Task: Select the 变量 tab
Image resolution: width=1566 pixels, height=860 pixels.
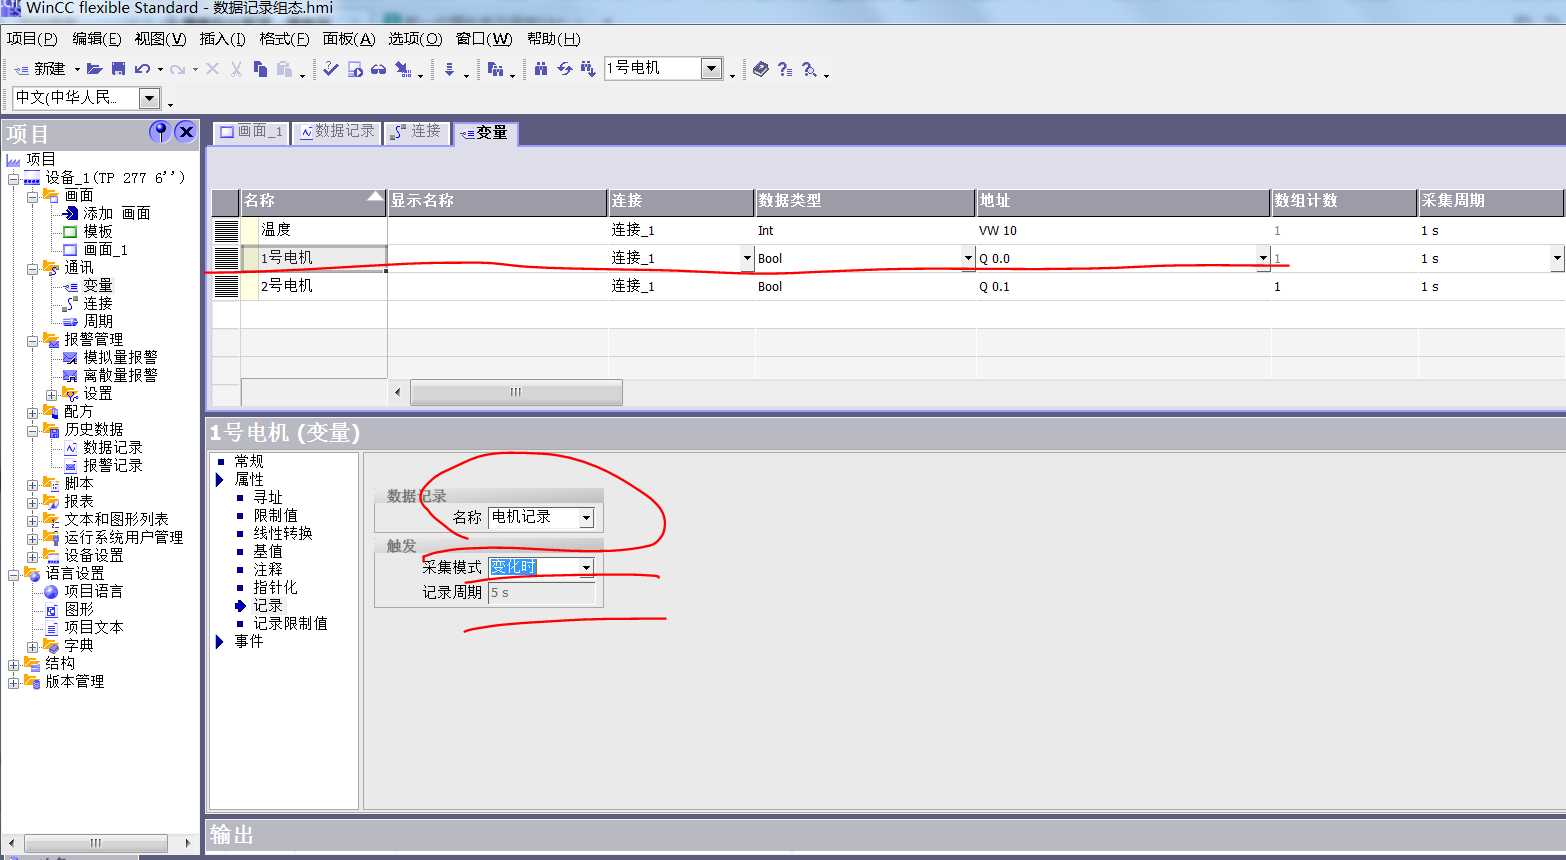Action: (x=485, y=133)
